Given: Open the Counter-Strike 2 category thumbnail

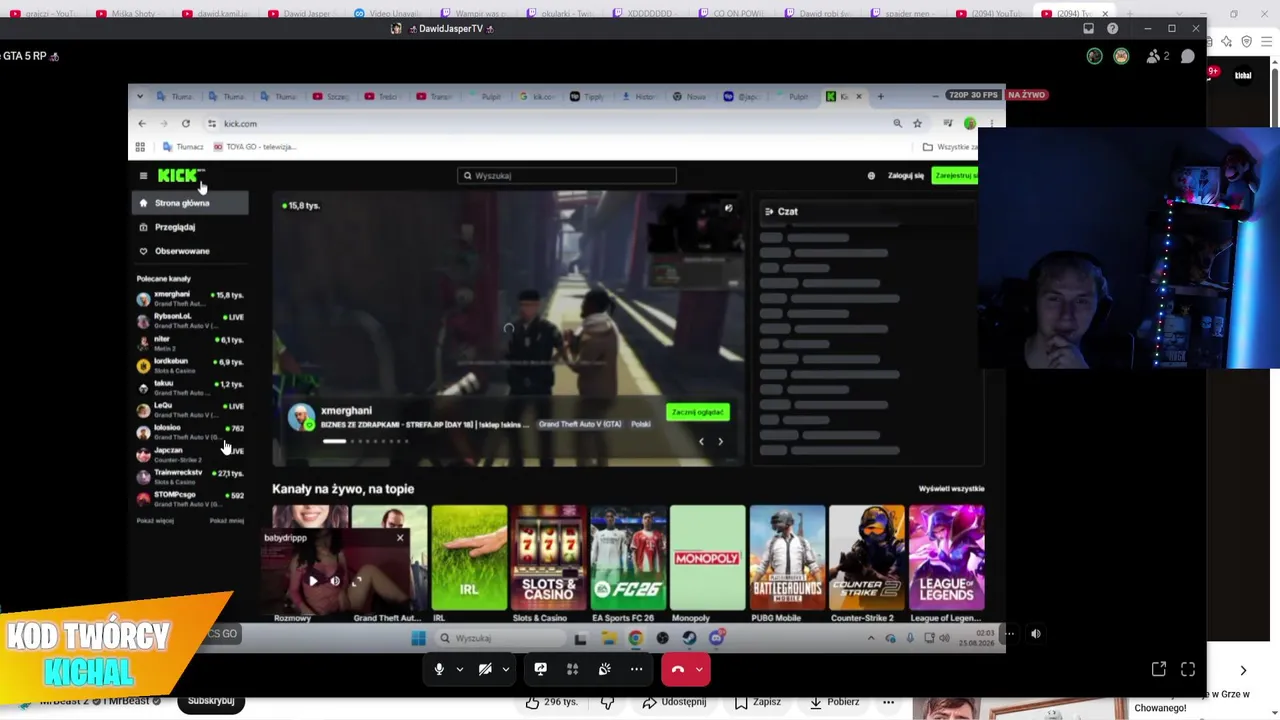Looking at the screenshot, I should (866, 558).
